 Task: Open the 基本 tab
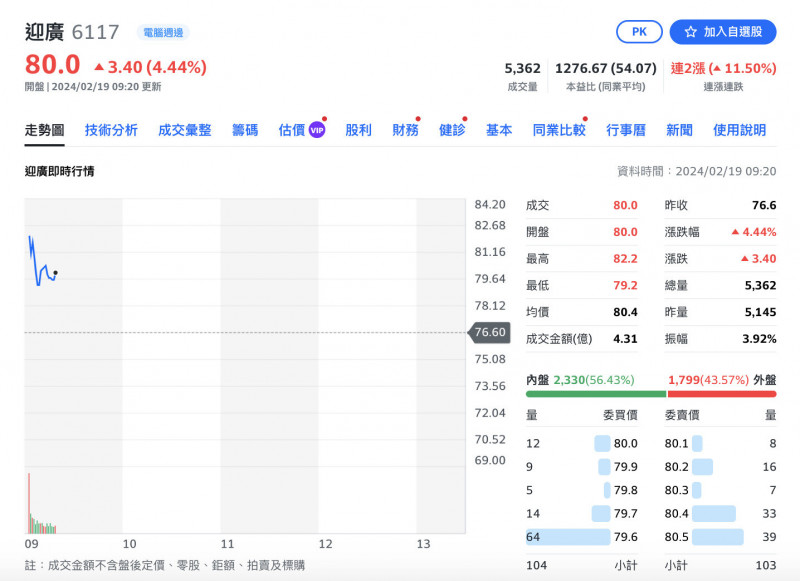[499, 131]
